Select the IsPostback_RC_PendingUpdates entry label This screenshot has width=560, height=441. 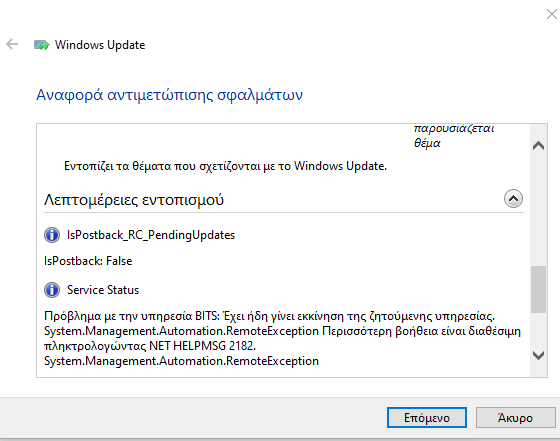(x=151, y=235)
